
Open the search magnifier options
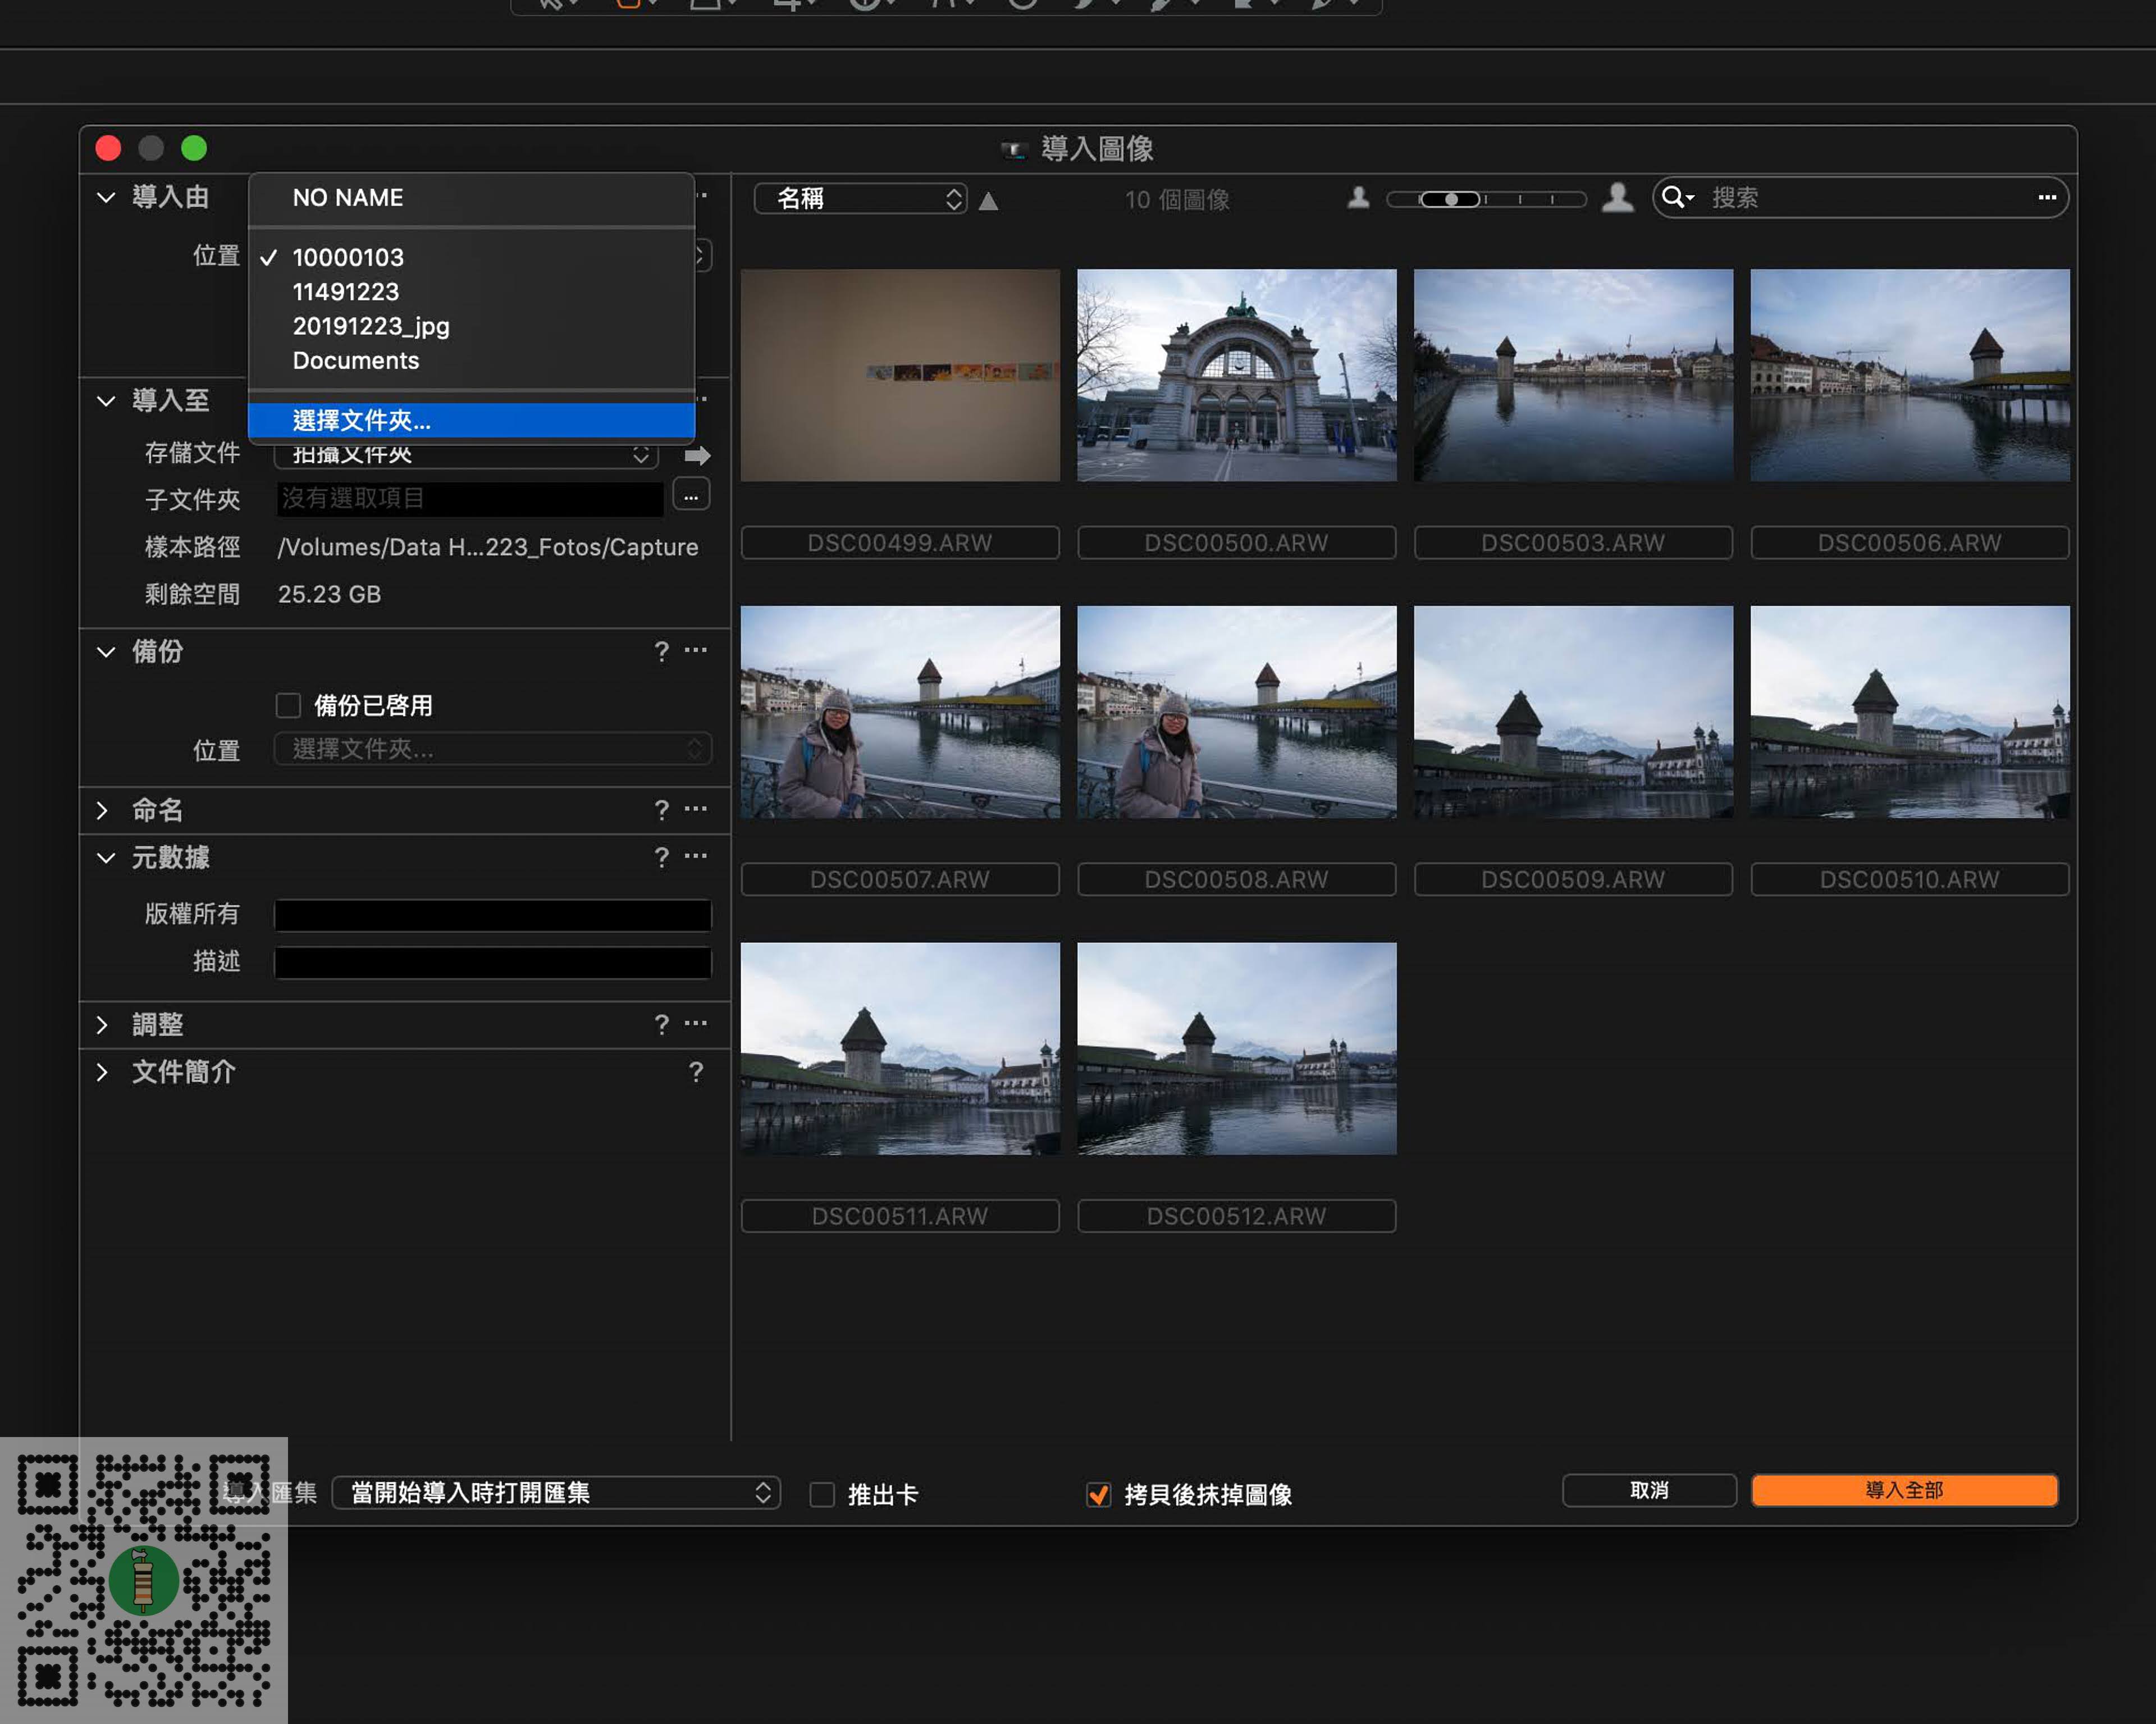(1677, 198)
